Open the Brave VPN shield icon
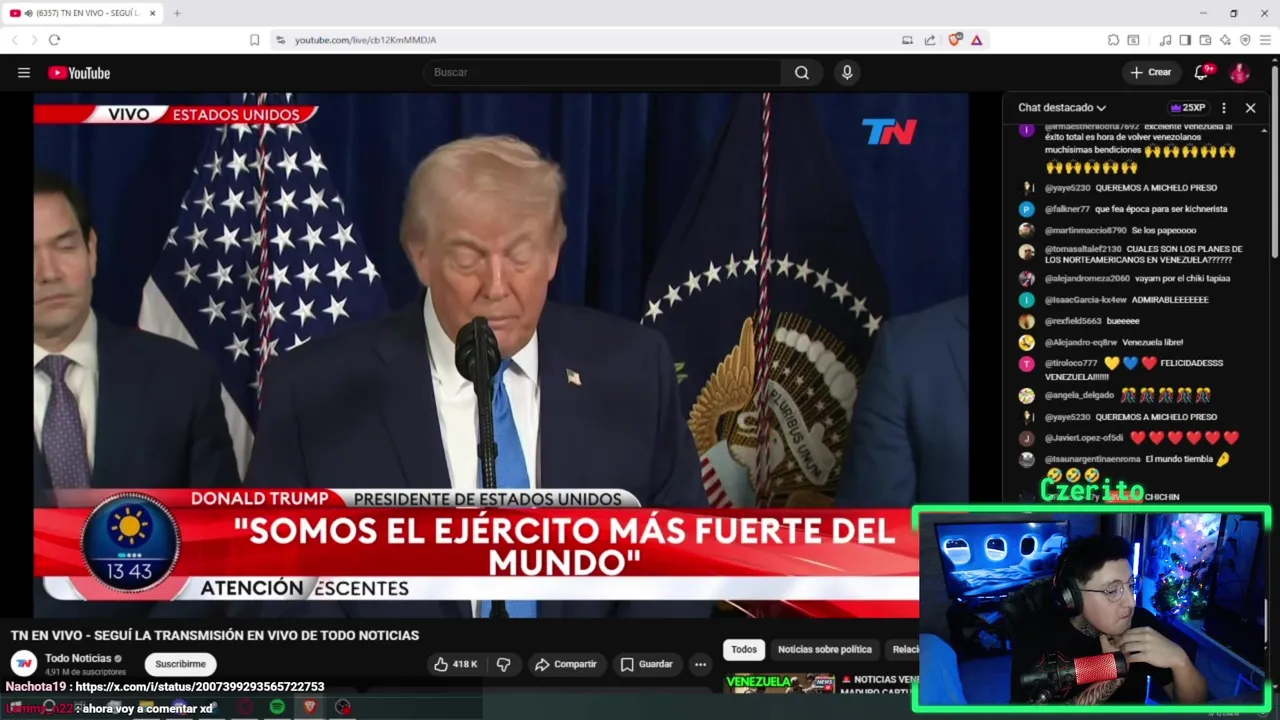The image size is (1280, 720). 1245,40
